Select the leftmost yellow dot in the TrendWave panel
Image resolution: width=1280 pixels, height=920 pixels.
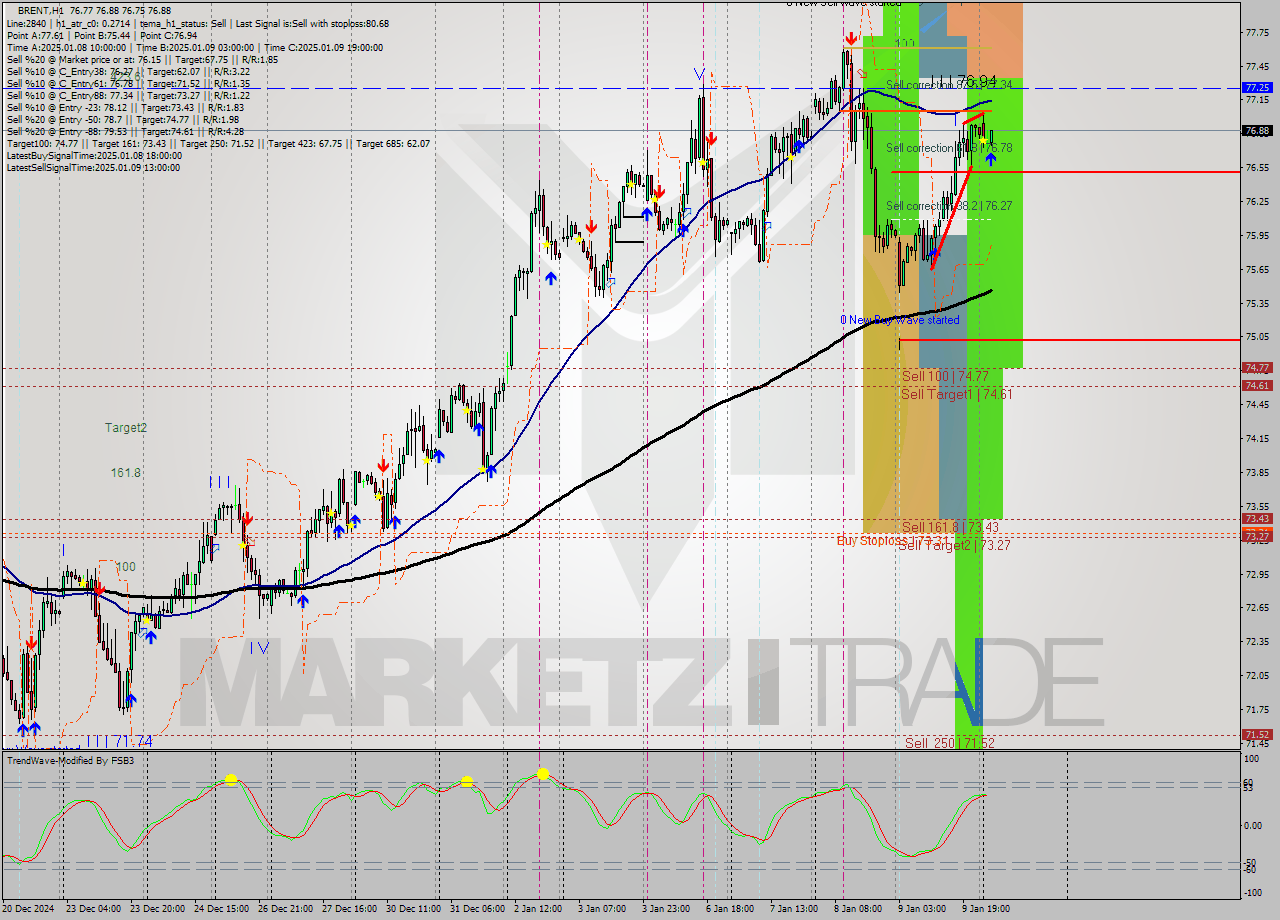click(x=231, y=779)
